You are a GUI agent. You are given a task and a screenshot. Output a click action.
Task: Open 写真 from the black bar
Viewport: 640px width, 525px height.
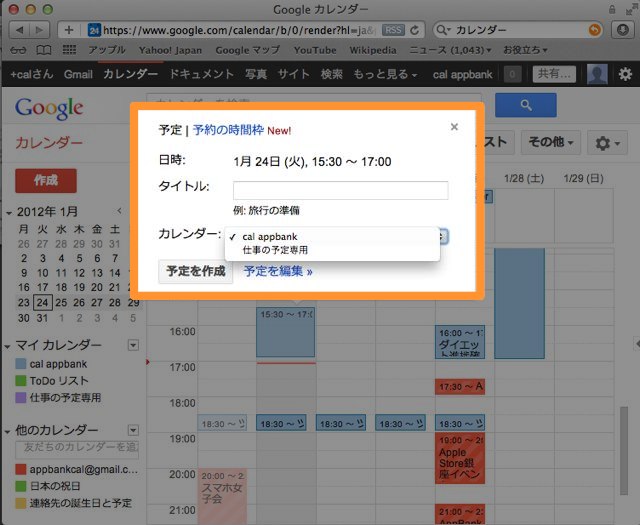(256, 74)
